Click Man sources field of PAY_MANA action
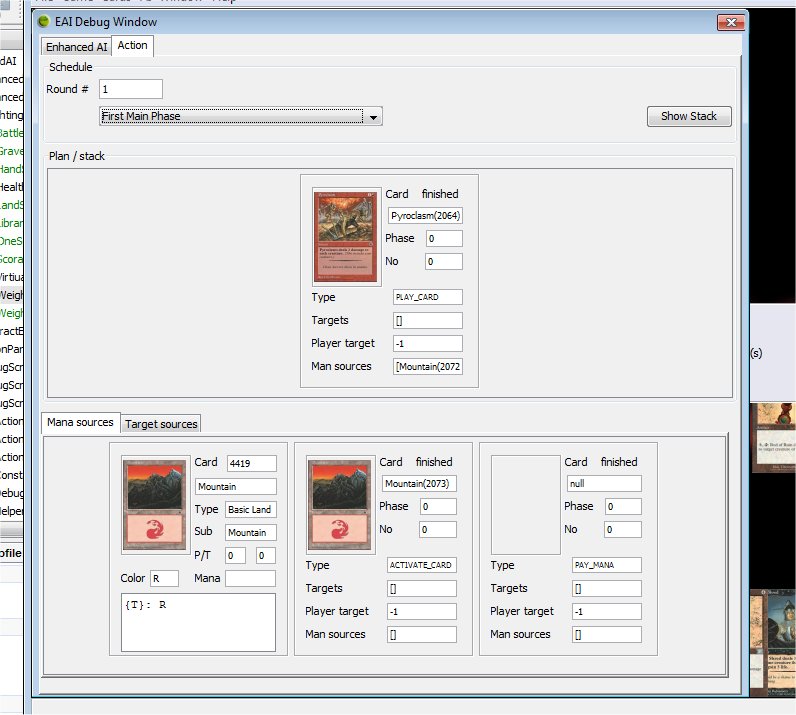The image size is (796, 715). click(x=607, y=635)
